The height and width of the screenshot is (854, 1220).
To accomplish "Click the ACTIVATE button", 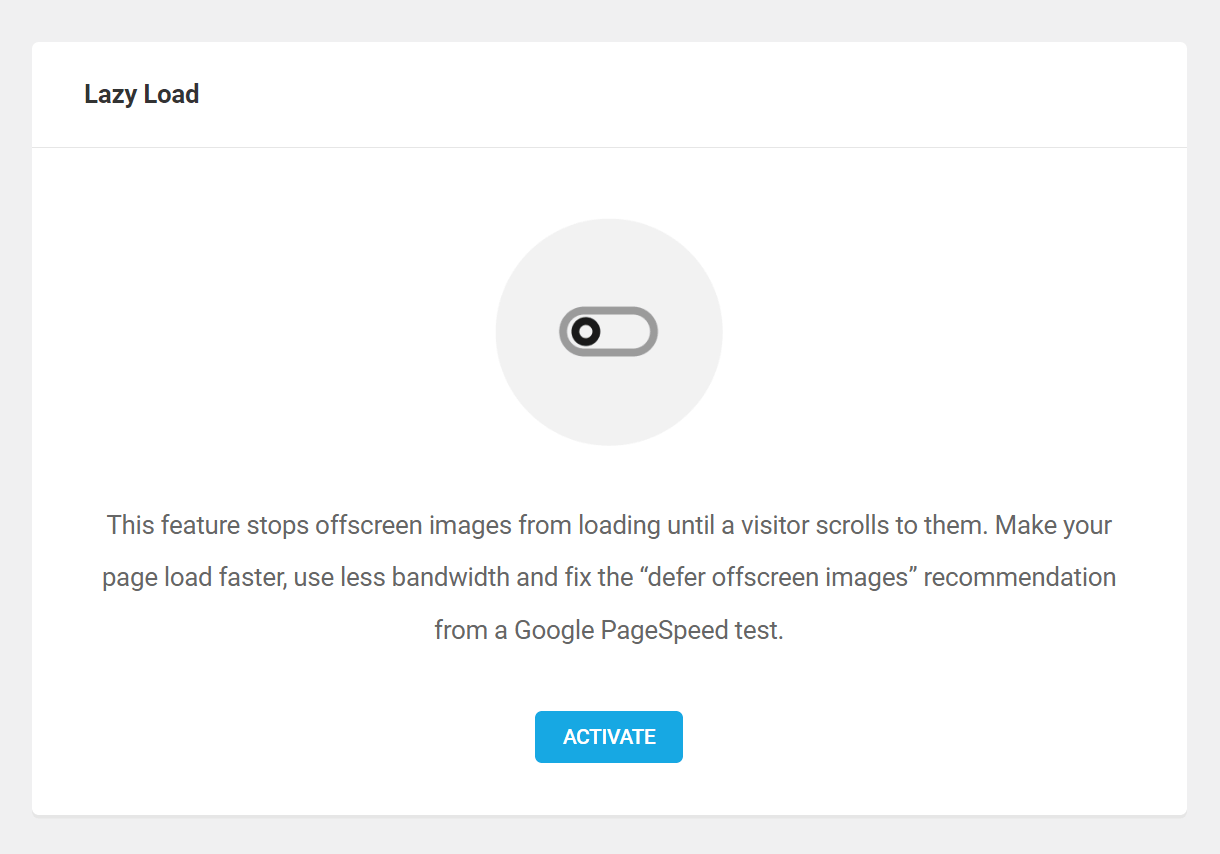I will (609, 737).
